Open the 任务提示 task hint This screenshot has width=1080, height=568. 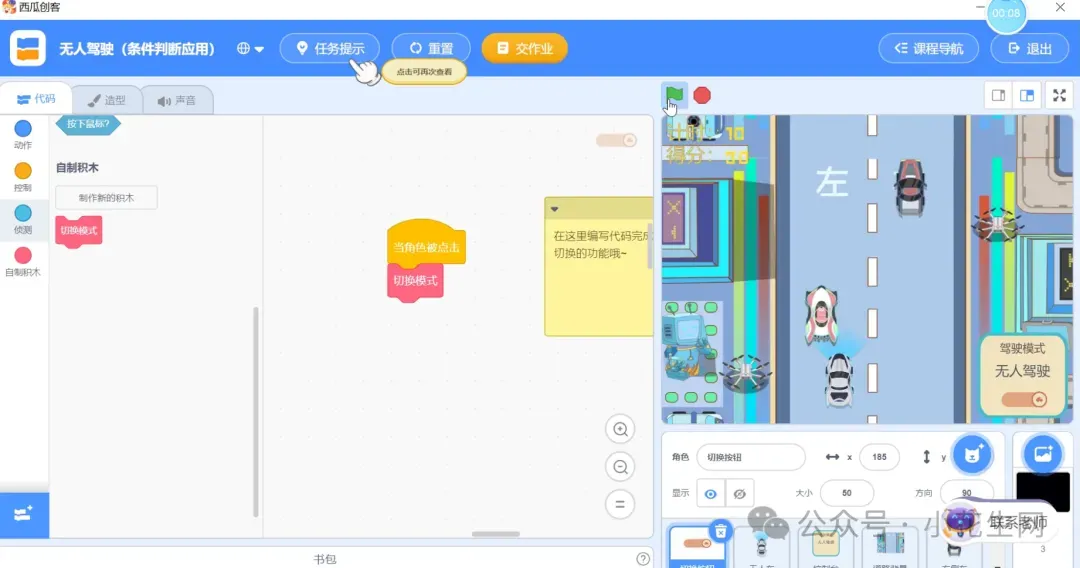tap(330, 48)
